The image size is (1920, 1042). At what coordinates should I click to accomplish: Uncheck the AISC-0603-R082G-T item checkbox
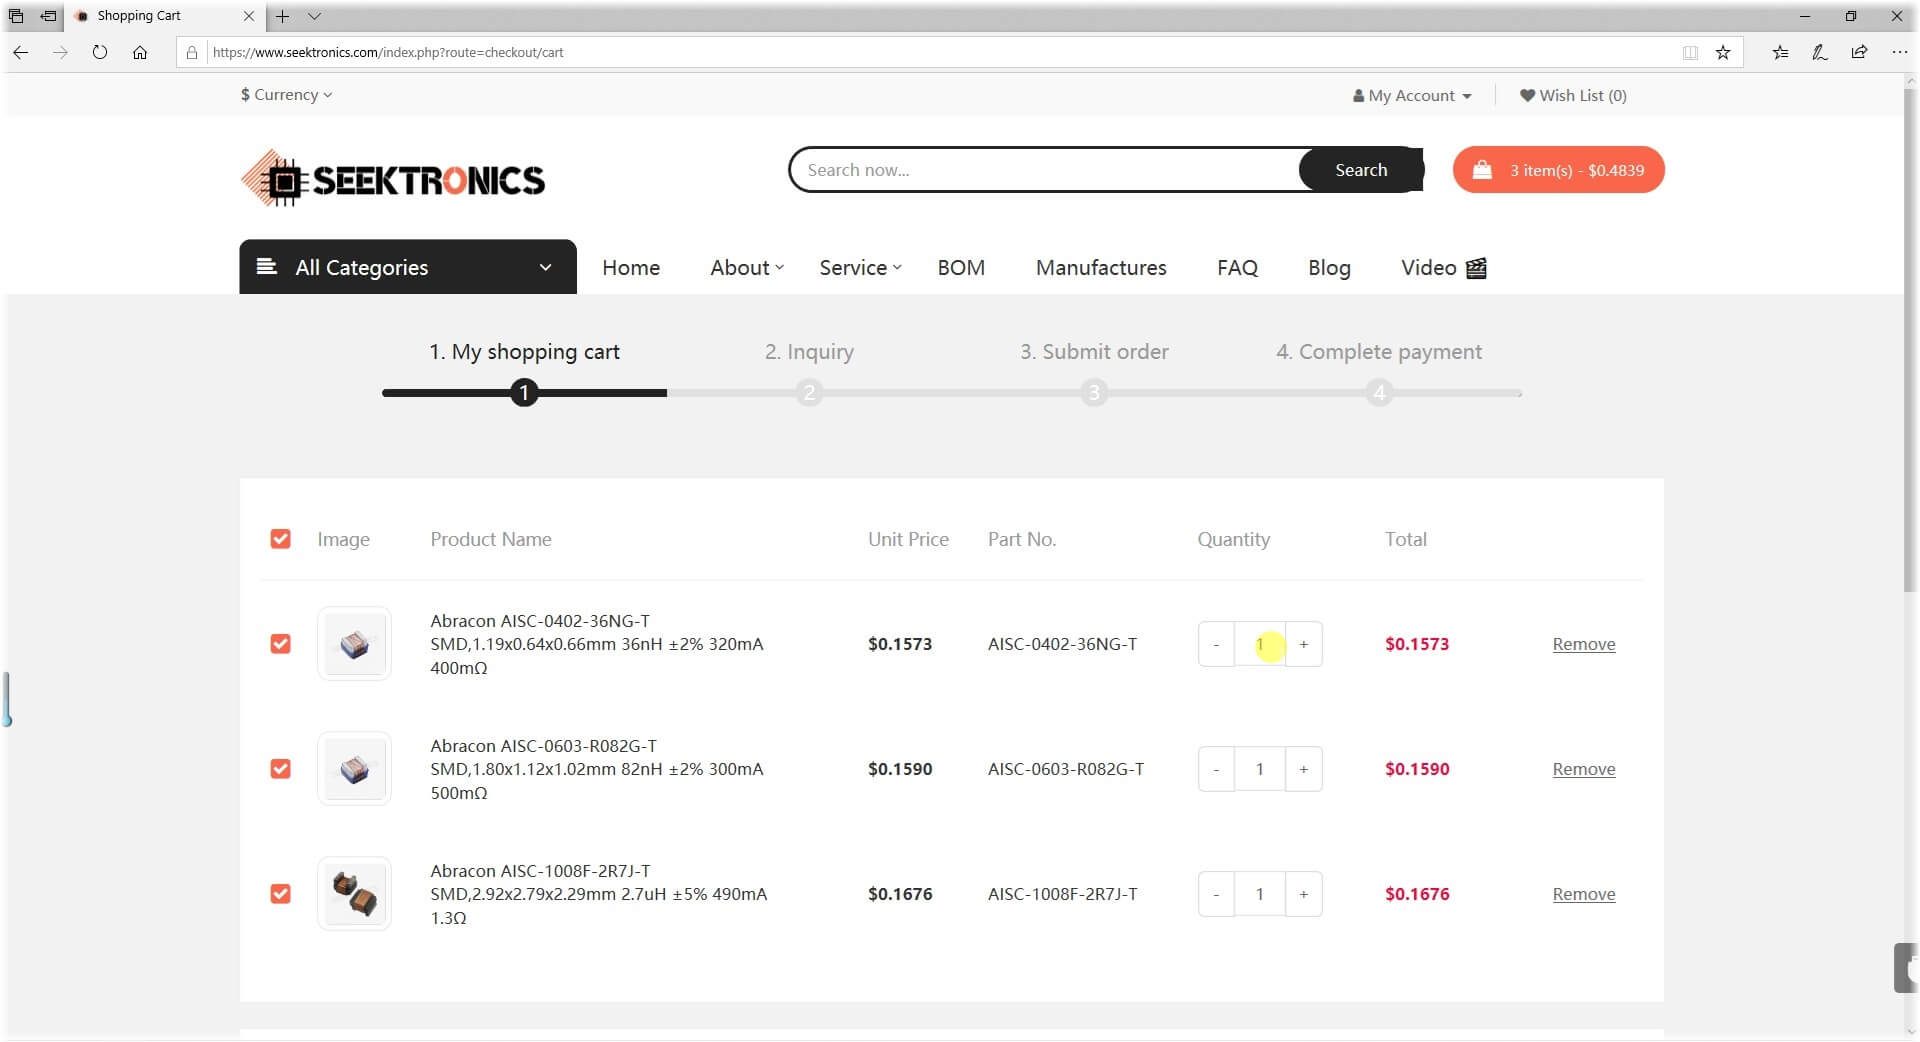click(281, 769)
